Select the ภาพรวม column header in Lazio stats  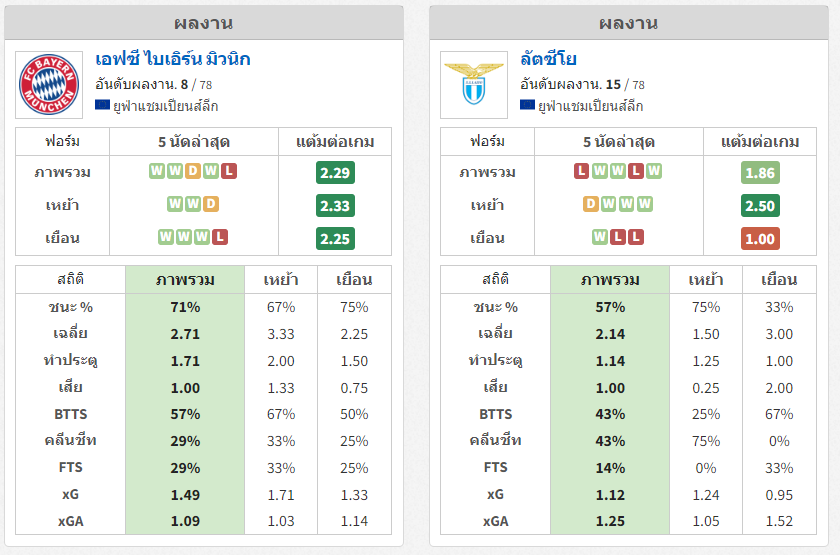point(610,280)
